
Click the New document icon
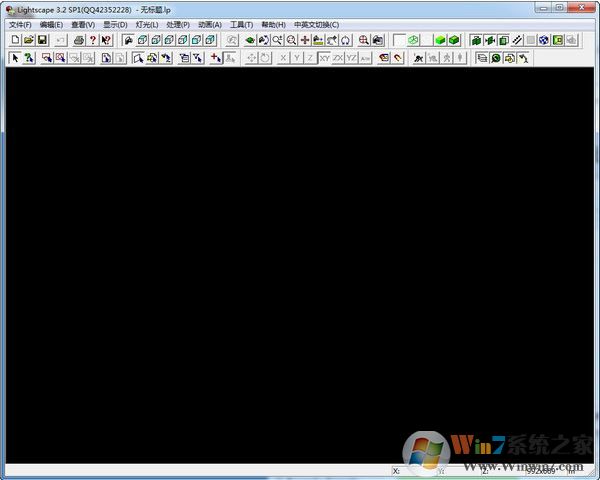15,40
